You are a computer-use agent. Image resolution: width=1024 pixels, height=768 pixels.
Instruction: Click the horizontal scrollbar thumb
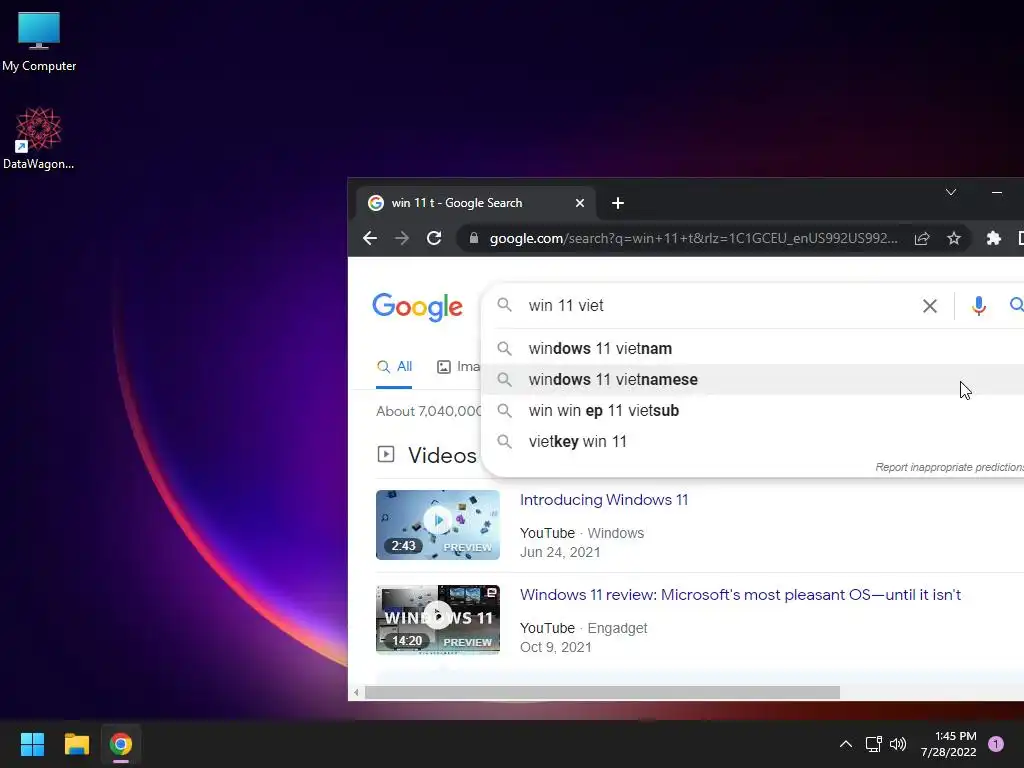click(x=601, y=692)
